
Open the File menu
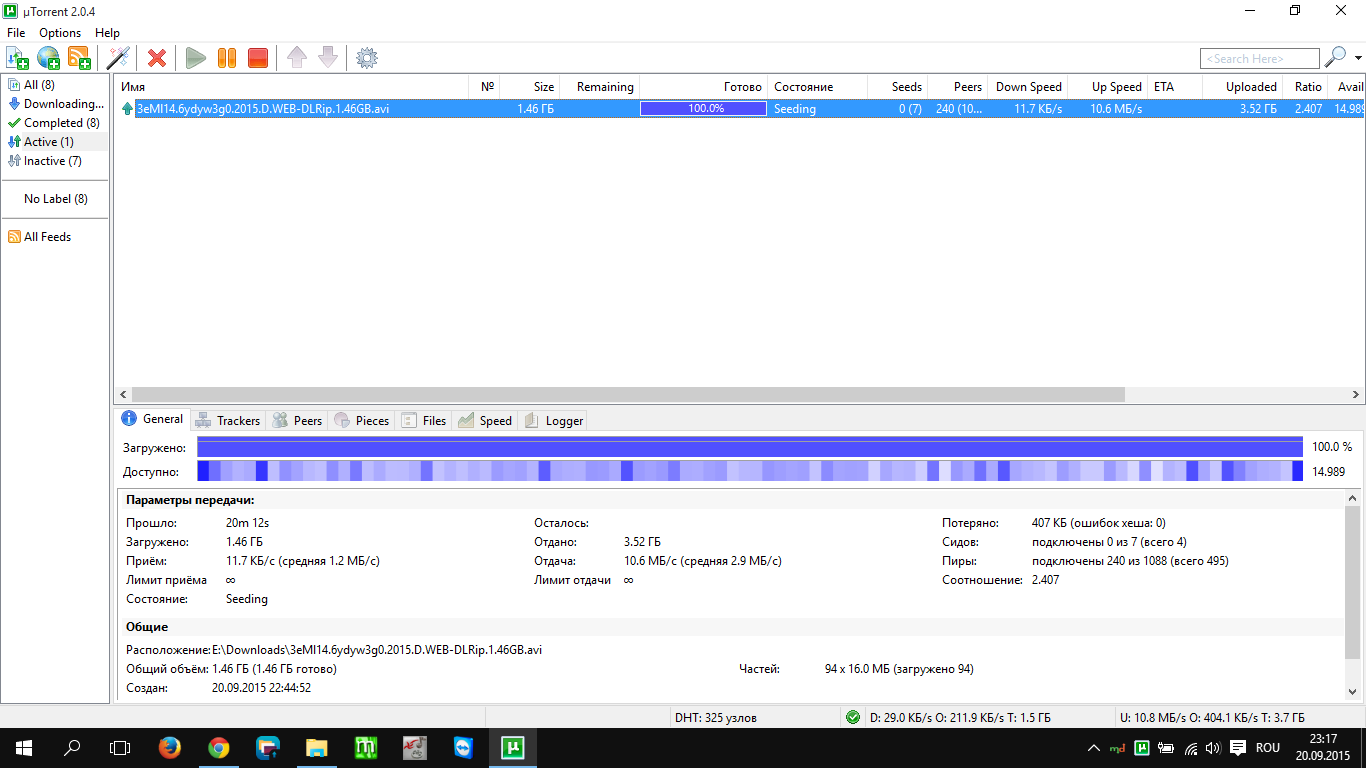pos(16,33)
